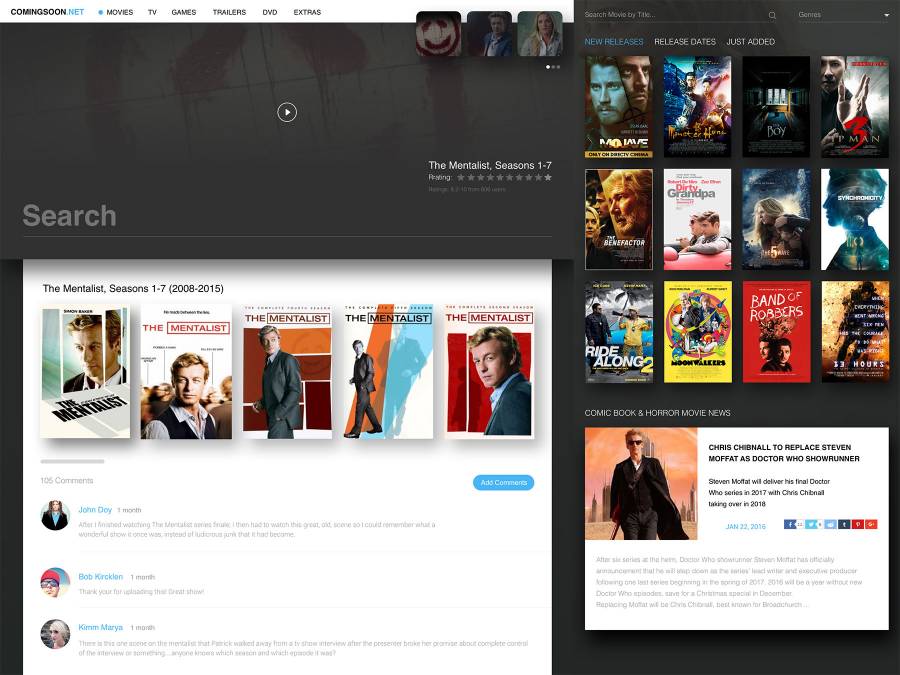Click the search magnifier icon

(x=772, y=16)
